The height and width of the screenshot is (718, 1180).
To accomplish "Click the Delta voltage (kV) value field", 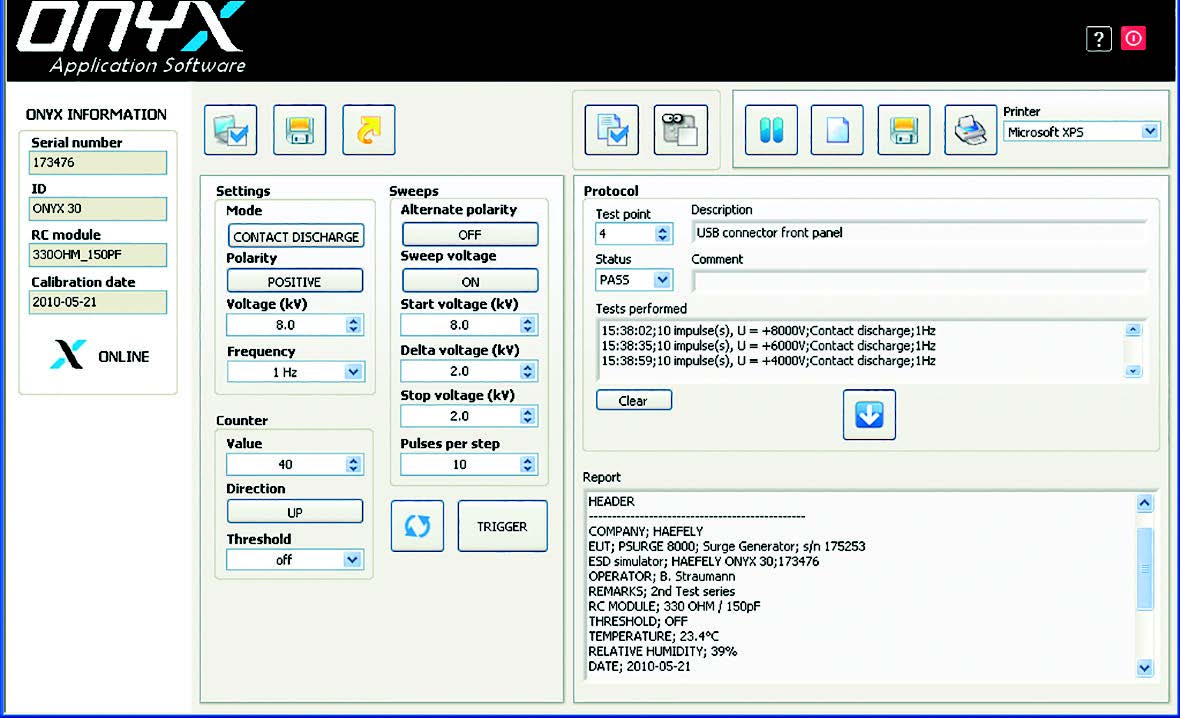I will [x=461, y=371].
